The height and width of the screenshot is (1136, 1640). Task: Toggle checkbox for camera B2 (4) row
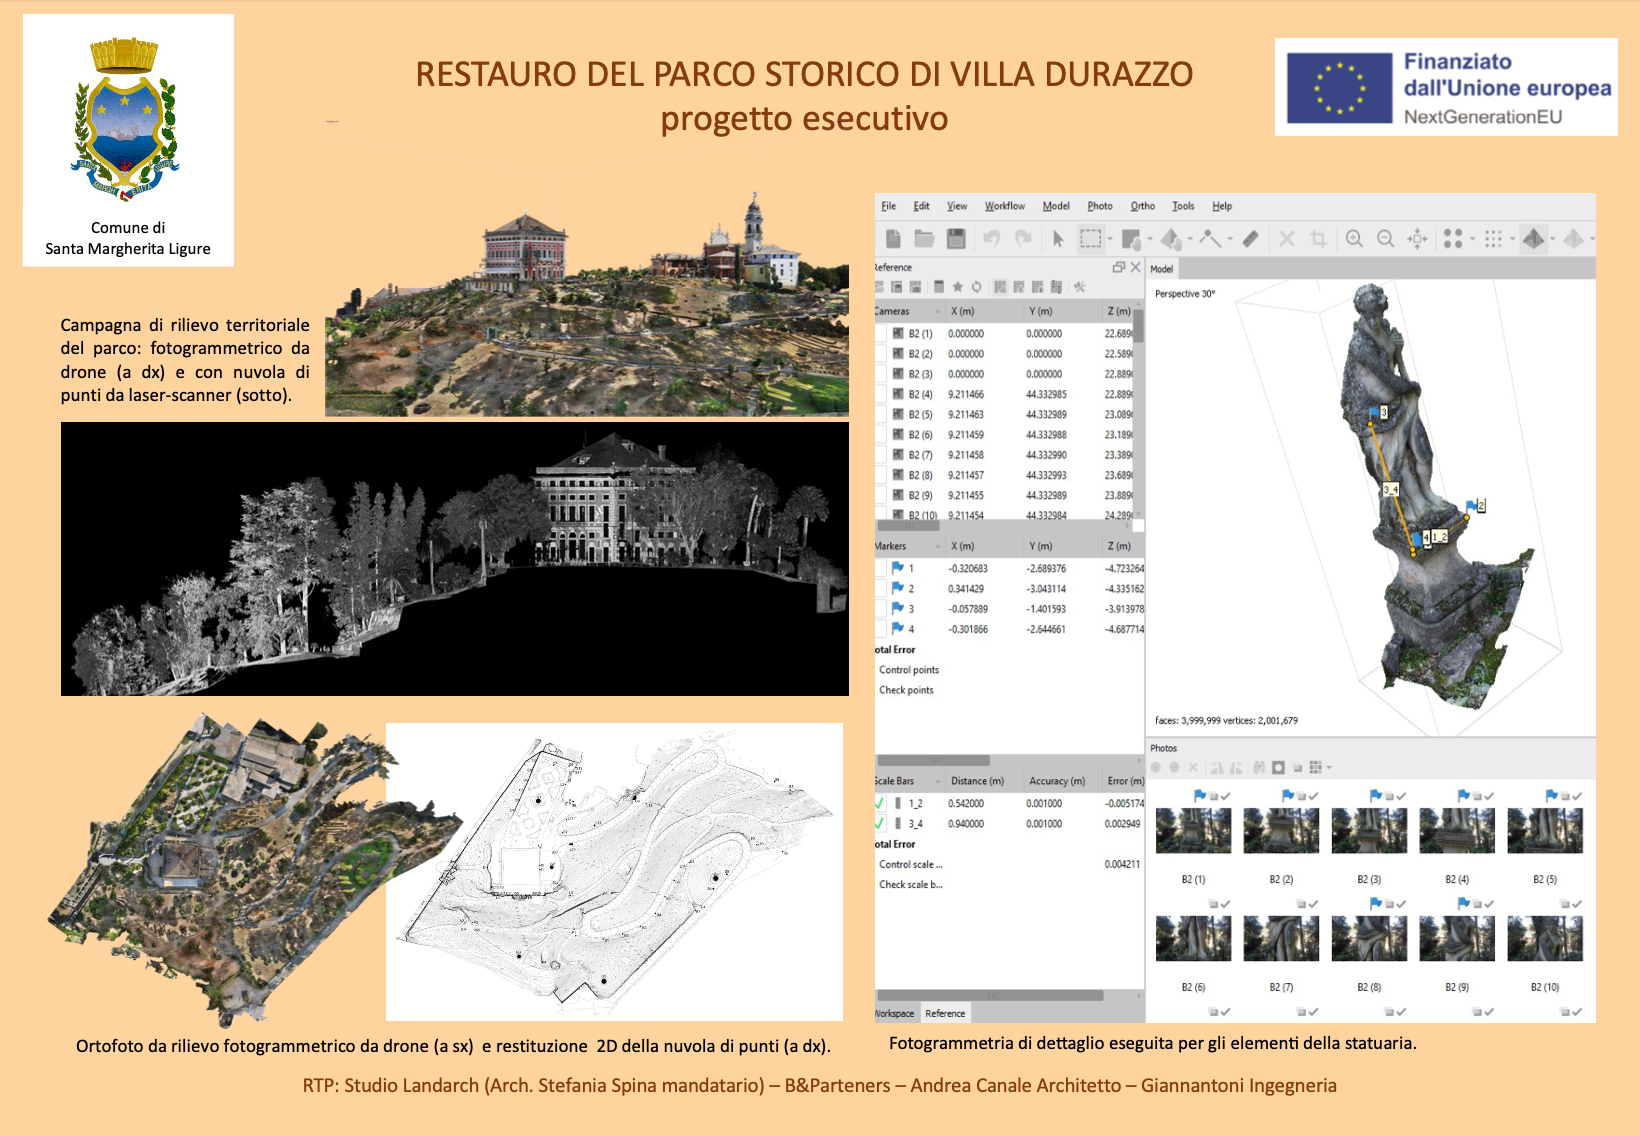coord(882,394)
